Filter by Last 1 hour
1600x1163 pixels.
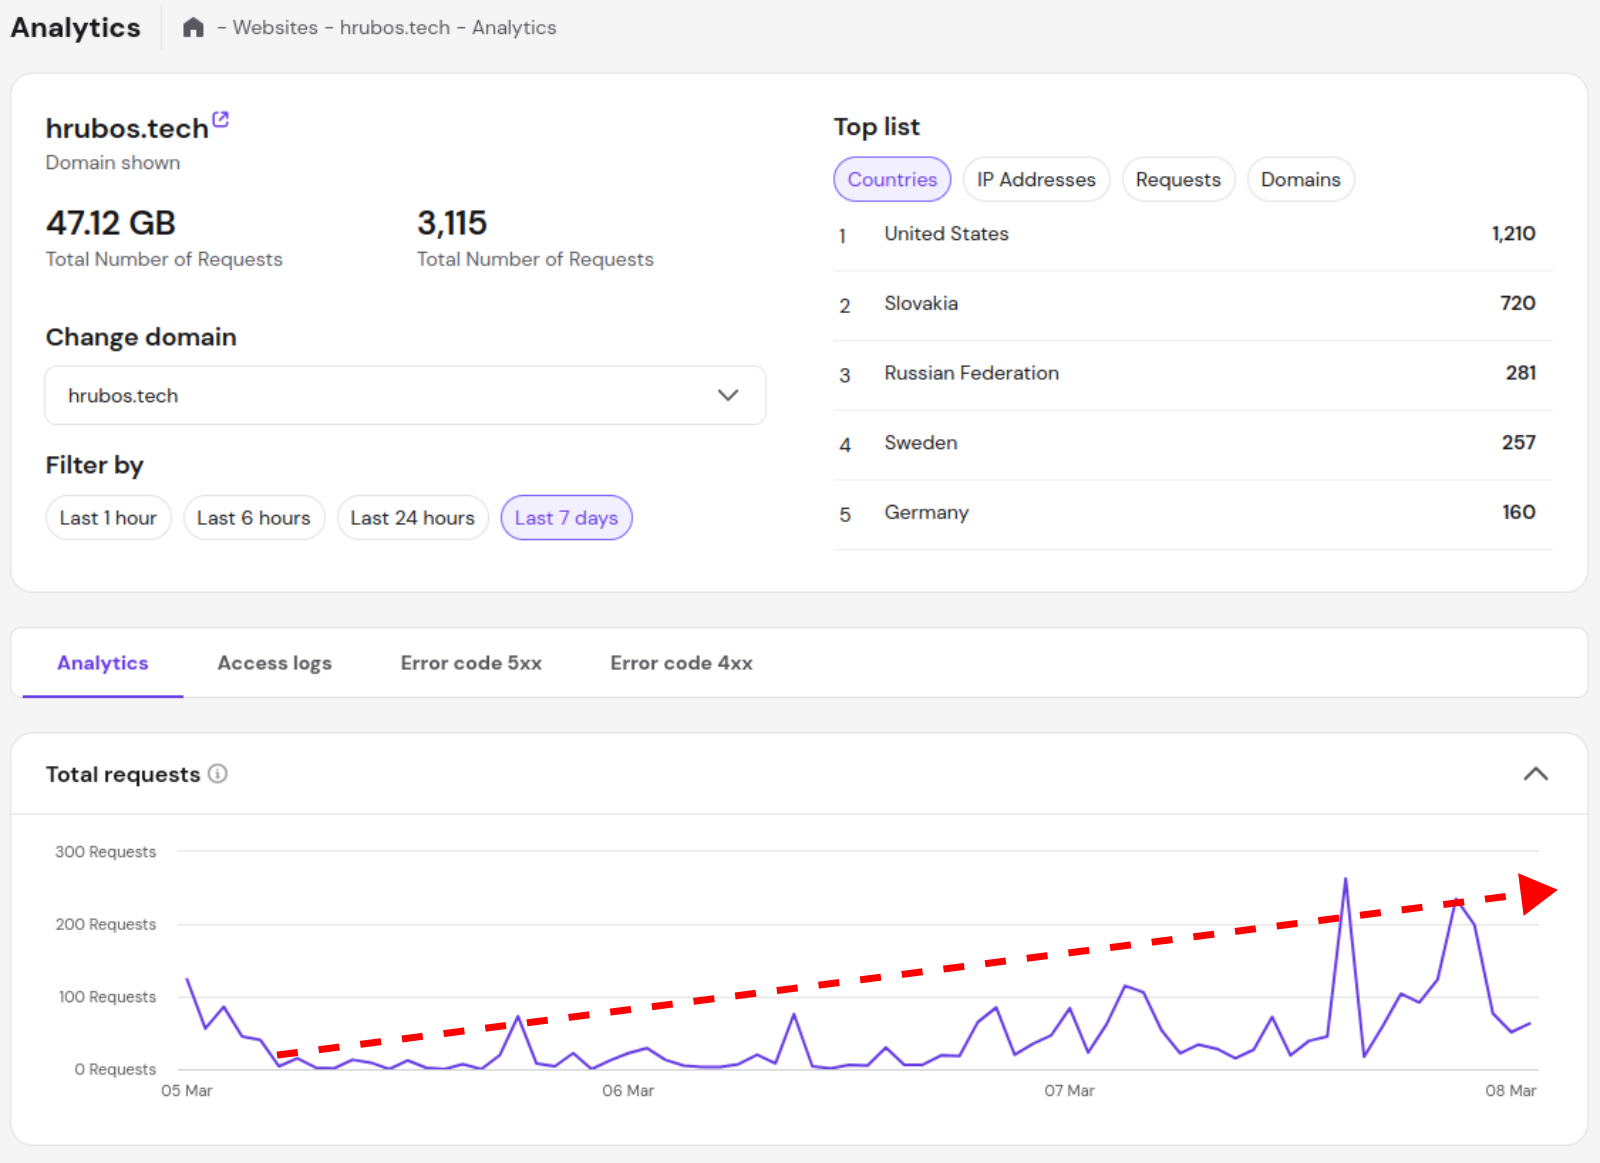pos(108,518)
